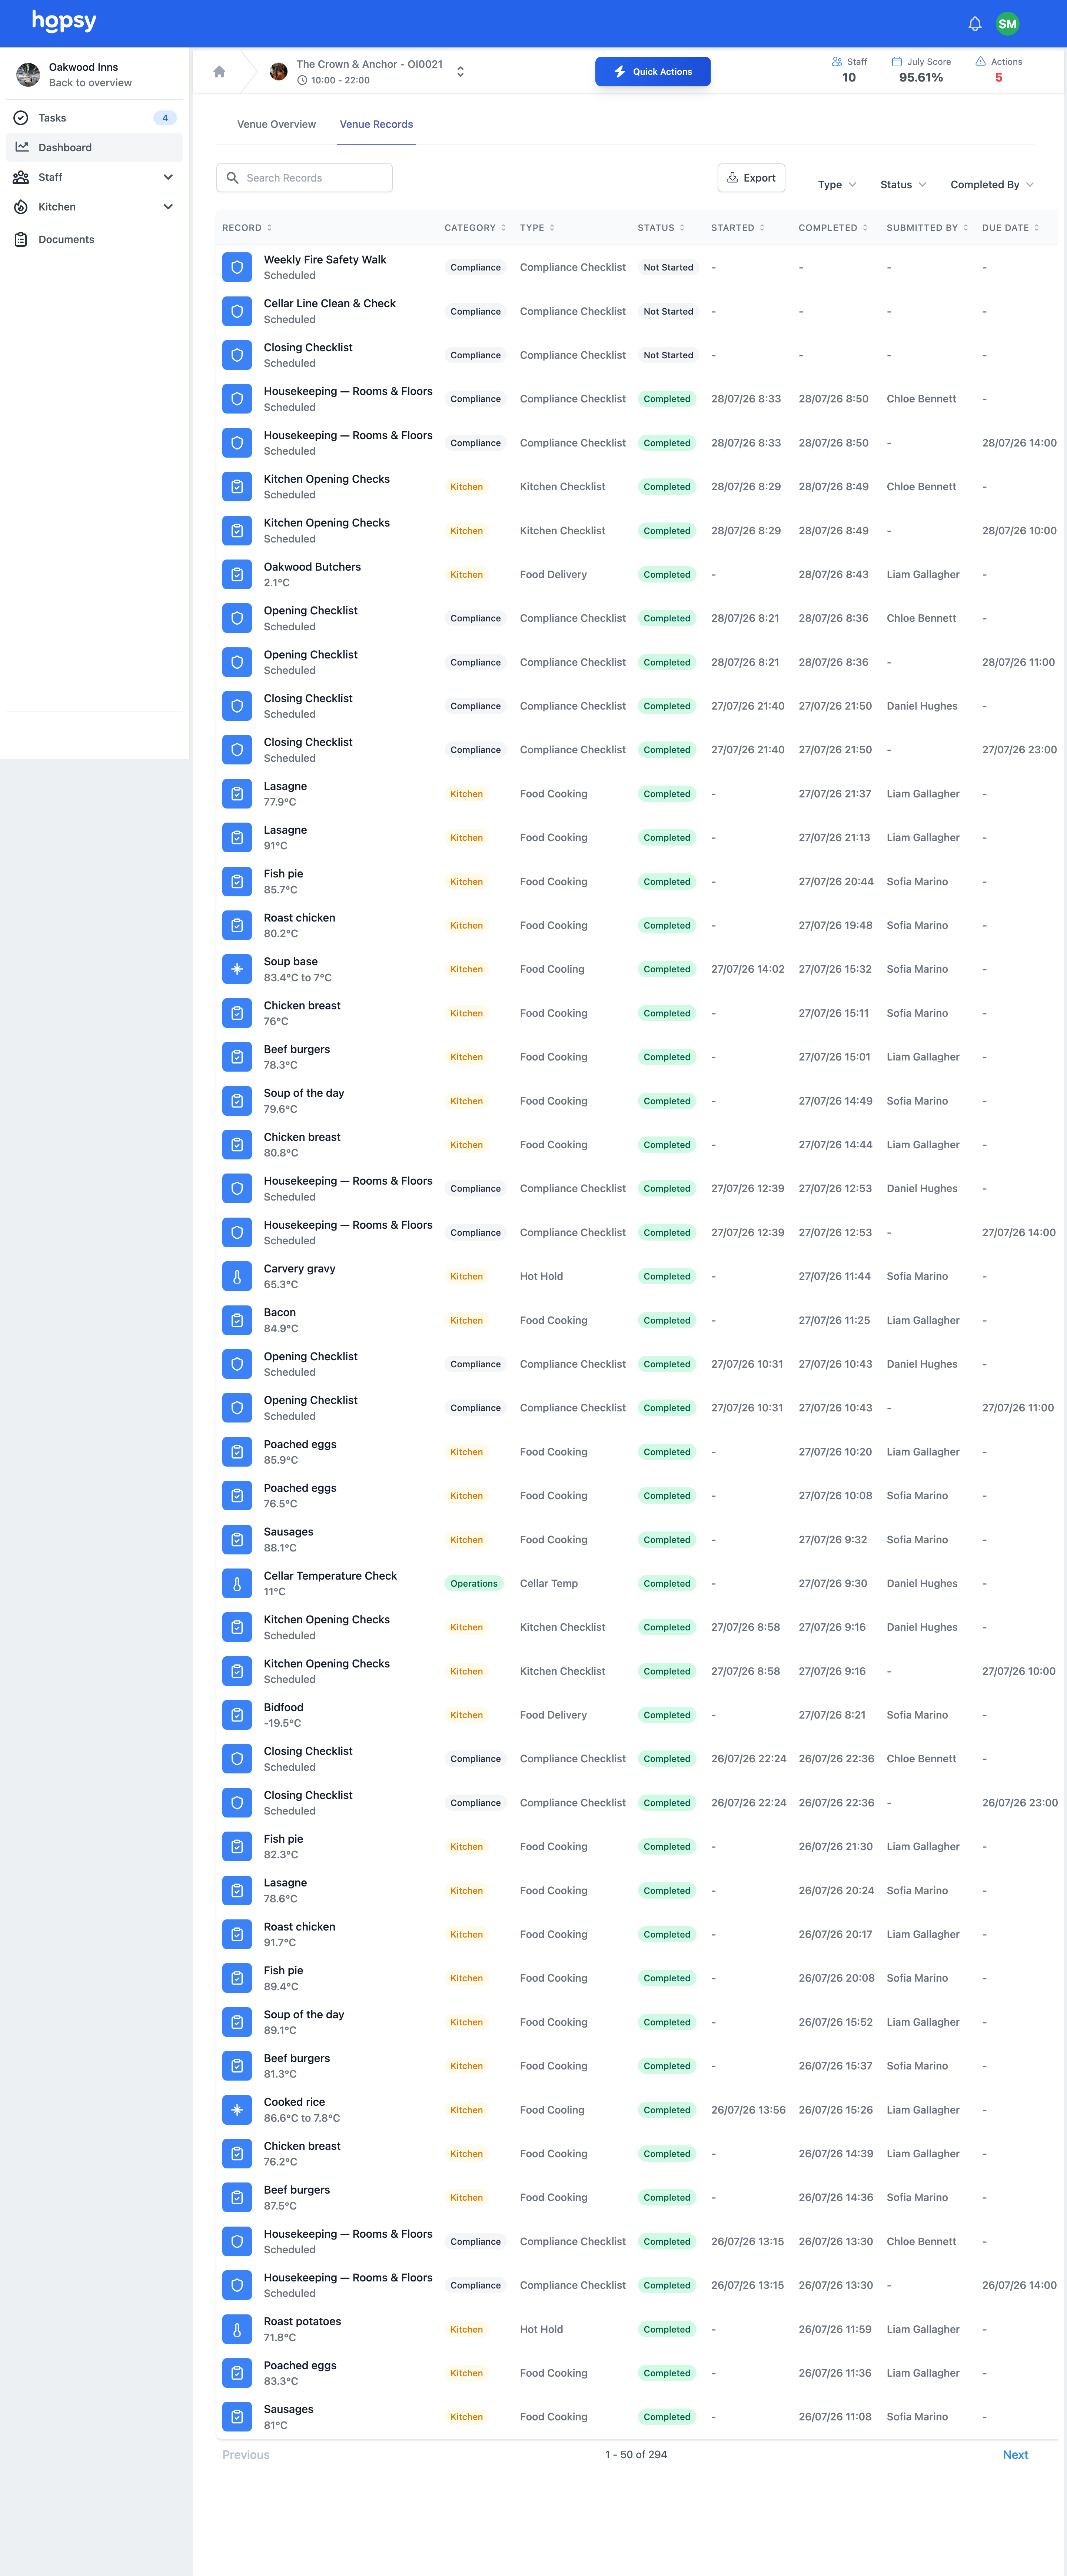Click the Tasks checkmark icon in sidebar

[21, 118]
